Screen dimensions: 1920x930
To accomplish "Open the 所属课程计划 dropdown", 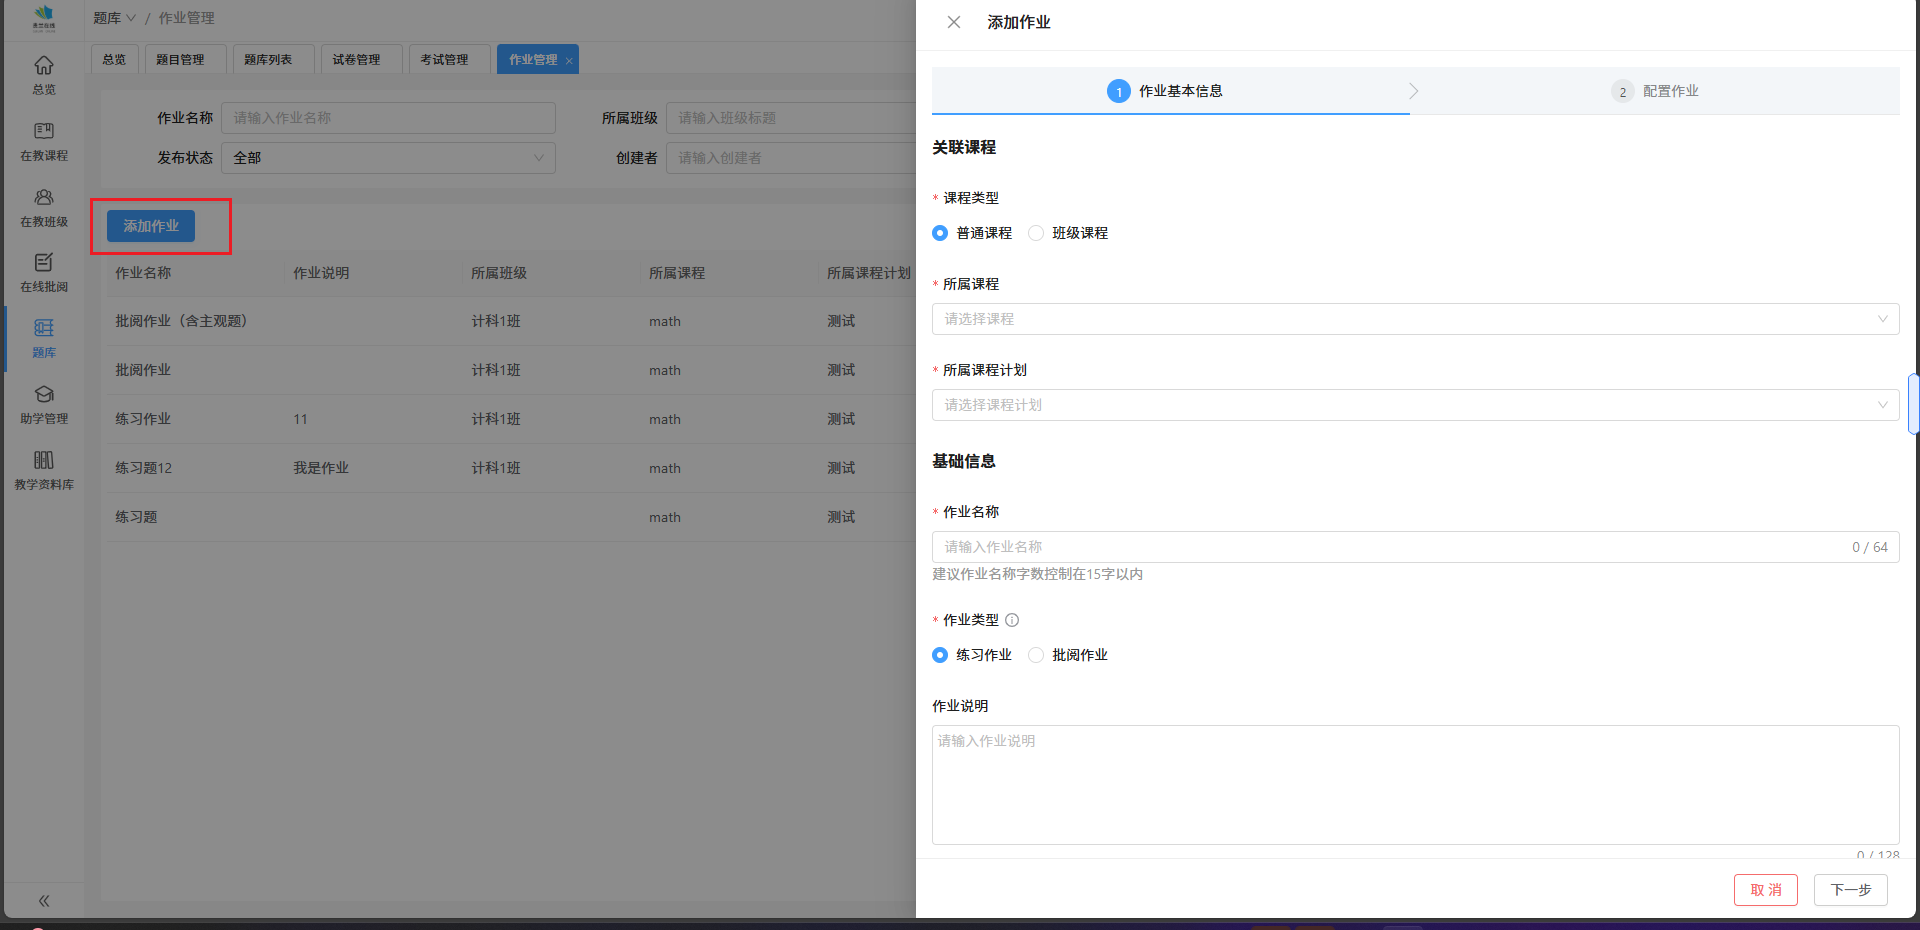I will coord(1414,405).
